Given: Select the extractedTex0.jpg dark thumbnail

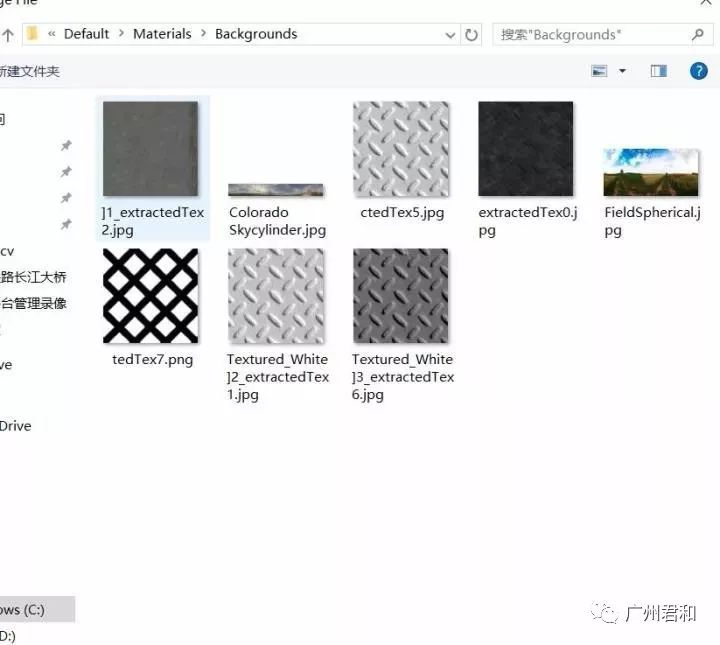Looking at the screenshot, I should pyautogui.click(x=526, y=149).
